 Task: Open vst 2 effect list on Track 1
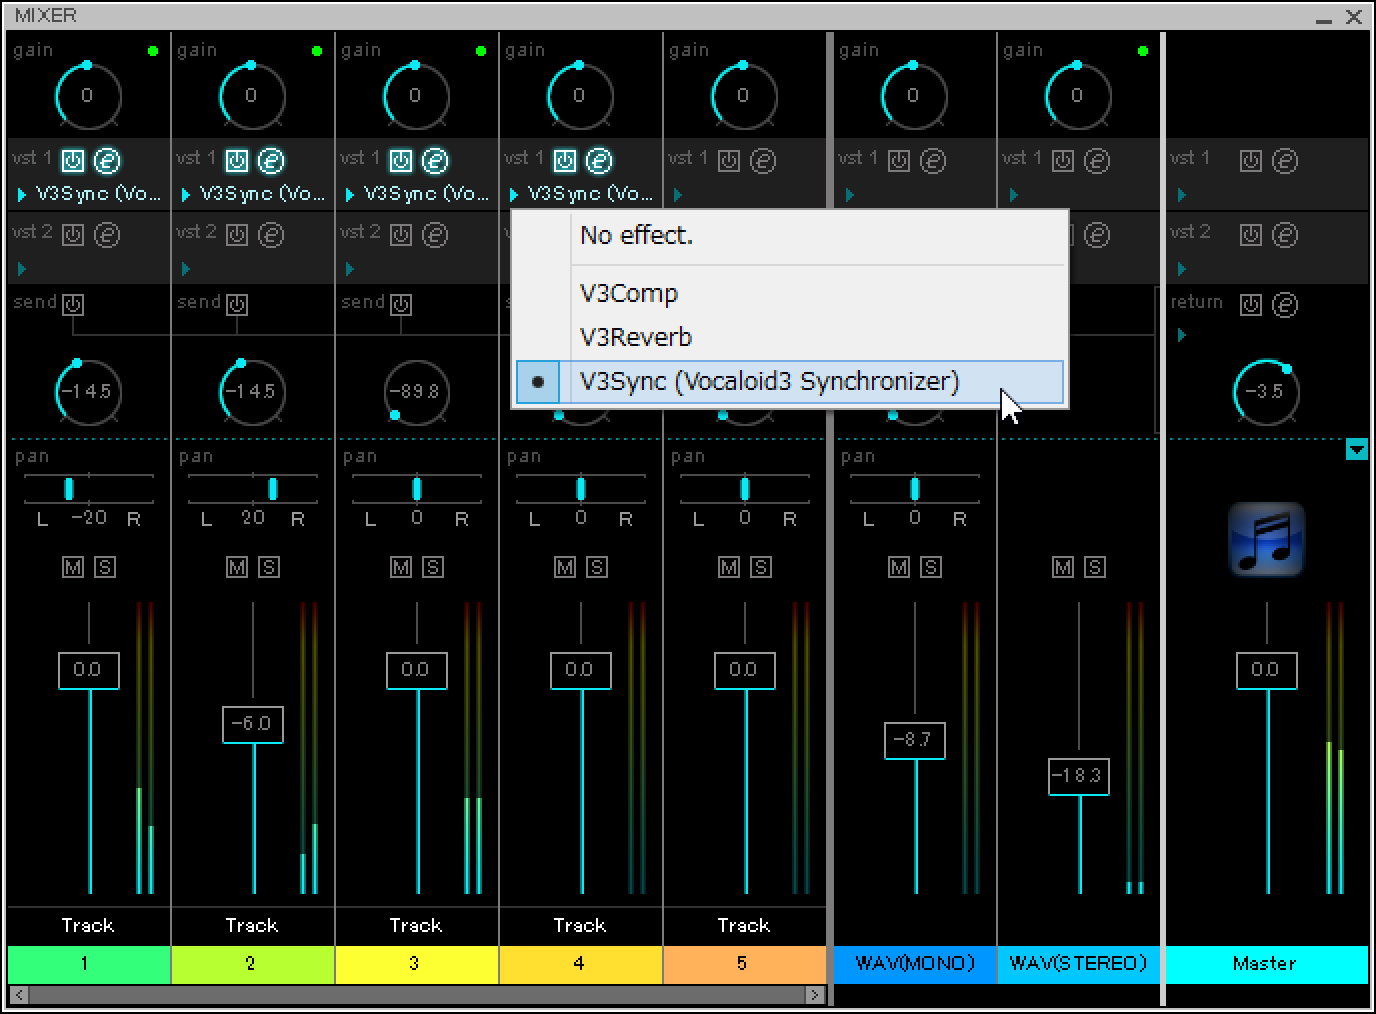point(22,269)
